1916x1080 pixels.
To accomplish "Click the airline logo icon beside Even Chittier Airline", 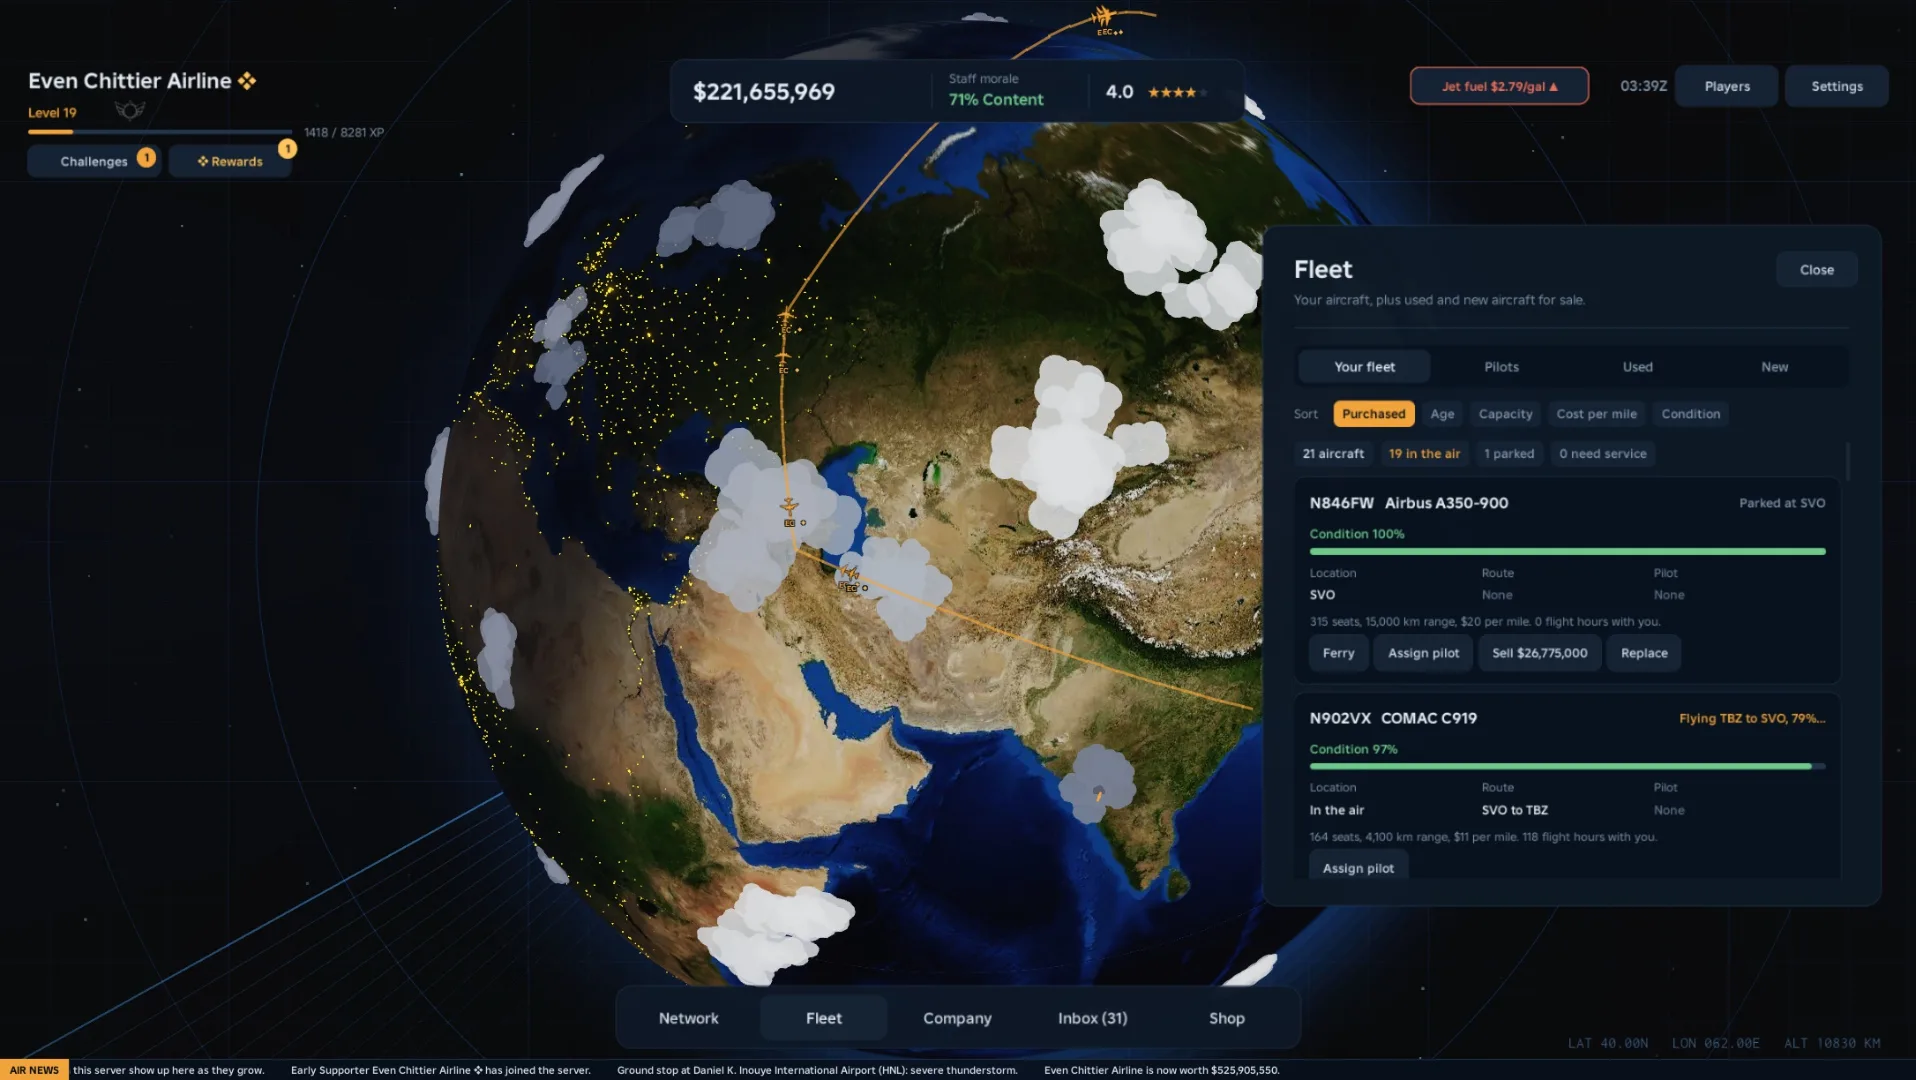I will (247, 81).
